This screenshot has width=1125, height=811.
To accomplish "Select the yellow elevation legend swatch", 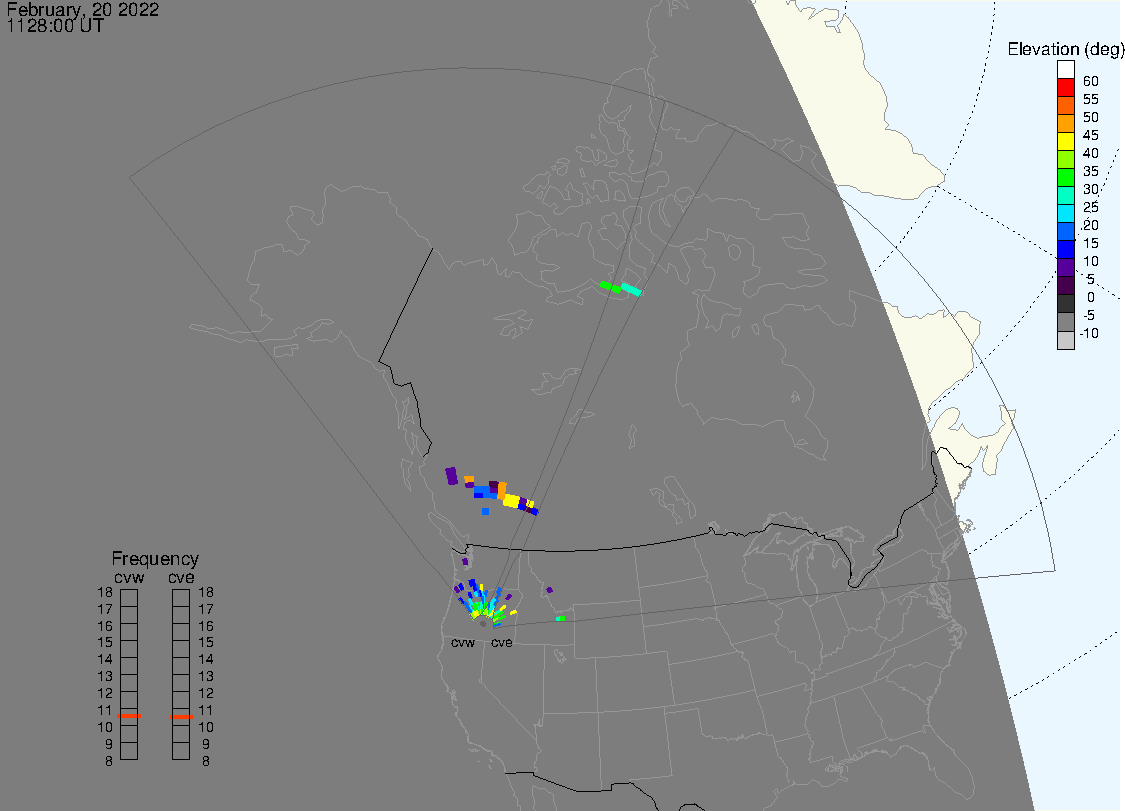I will [1065, 141].
